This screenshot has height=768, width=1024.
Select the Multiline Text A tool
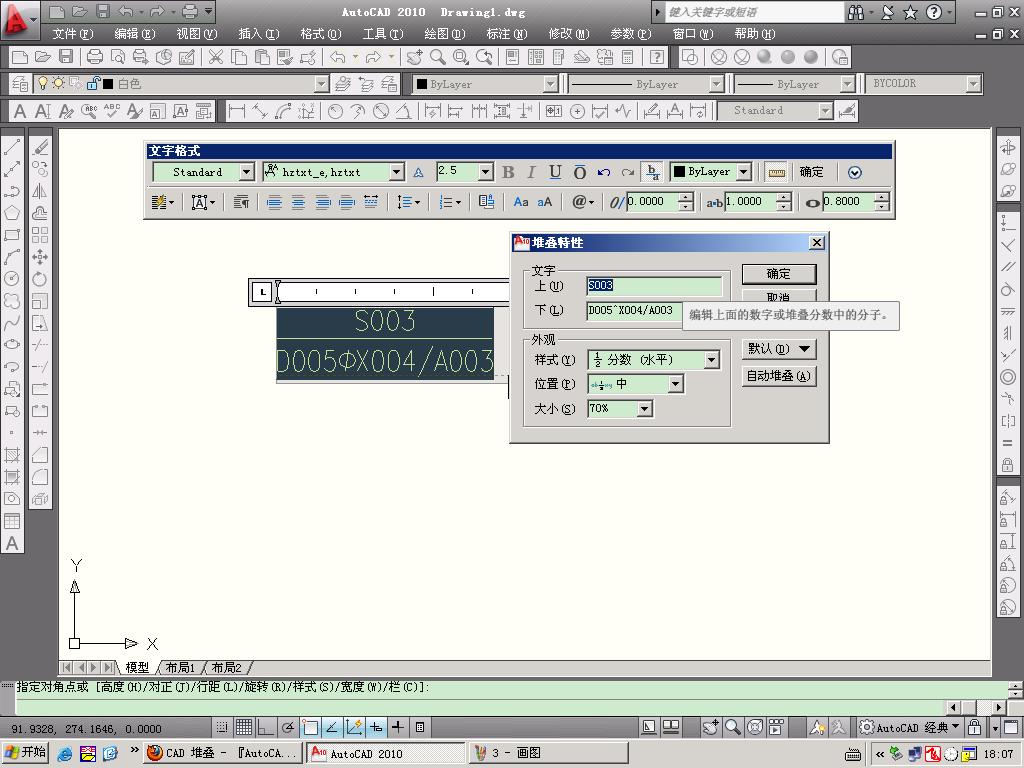click(x=12, y=543)
